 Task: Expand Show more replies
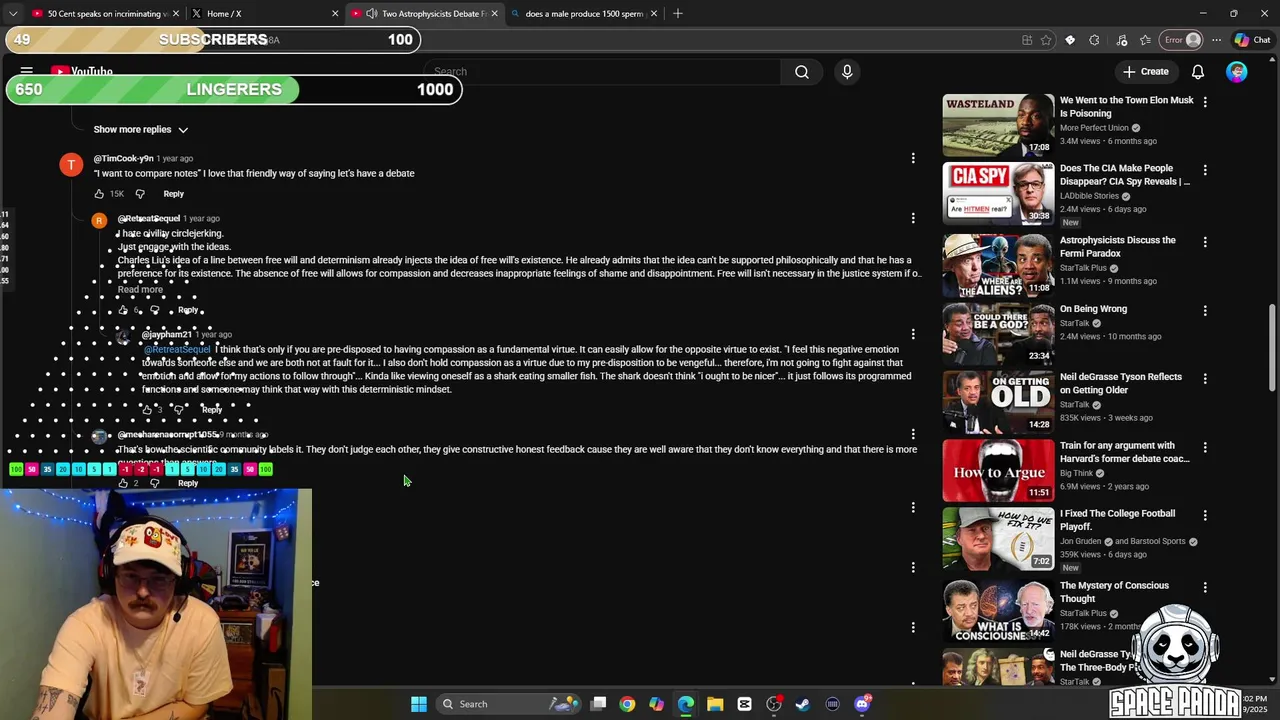coord(141,129)
